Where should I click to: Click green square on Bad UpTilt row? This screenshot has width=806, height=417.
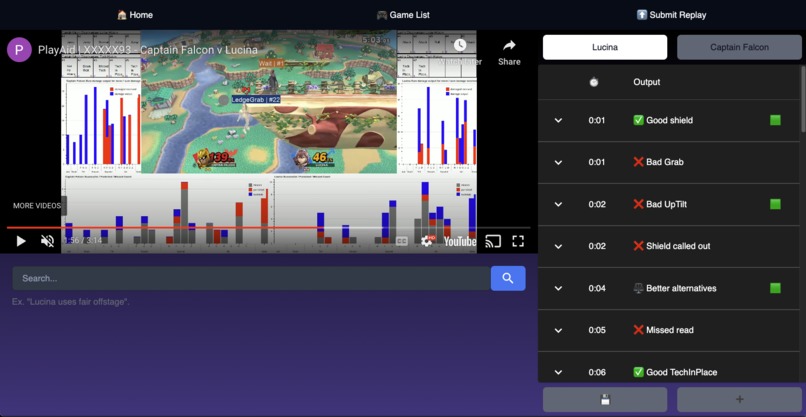pyautogui.click(x=775, y=204)
